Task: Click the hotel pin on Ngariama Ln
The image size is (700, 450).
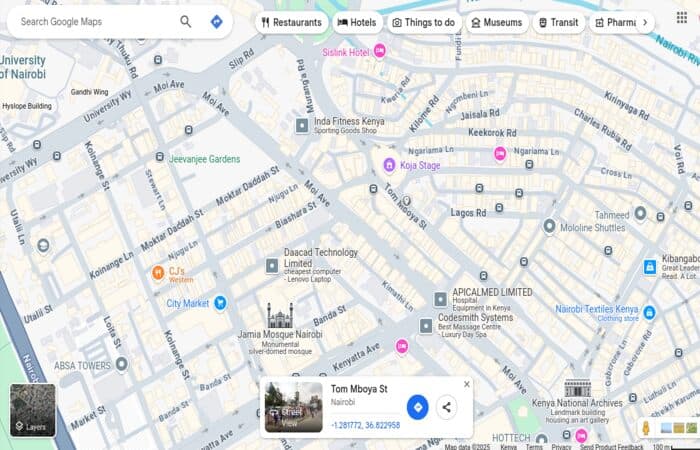Action: [x=500, y=154]
